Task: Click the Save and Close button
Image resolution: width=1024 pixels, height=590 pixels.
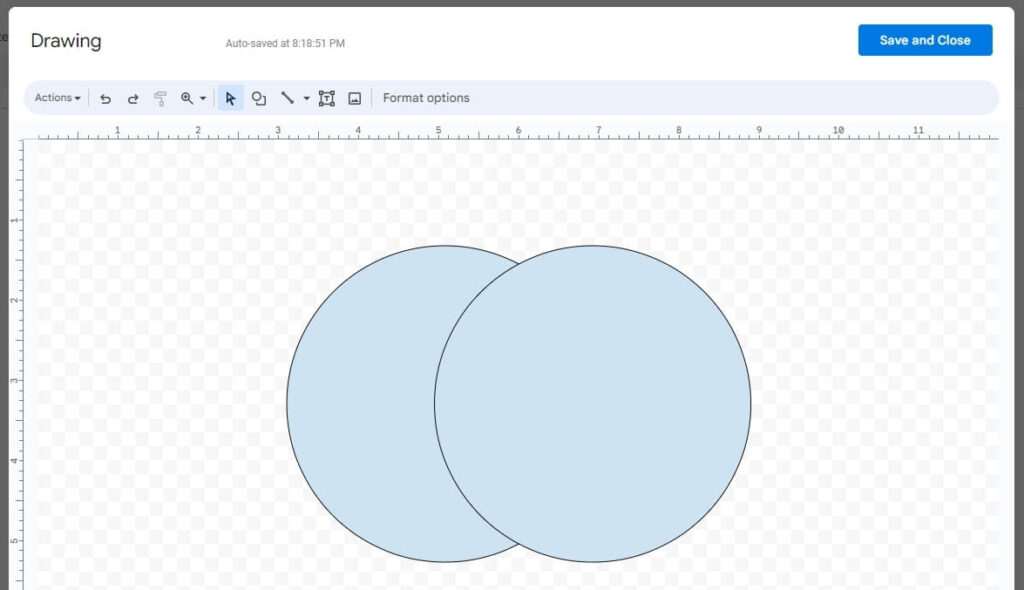Action: point(924,40)
